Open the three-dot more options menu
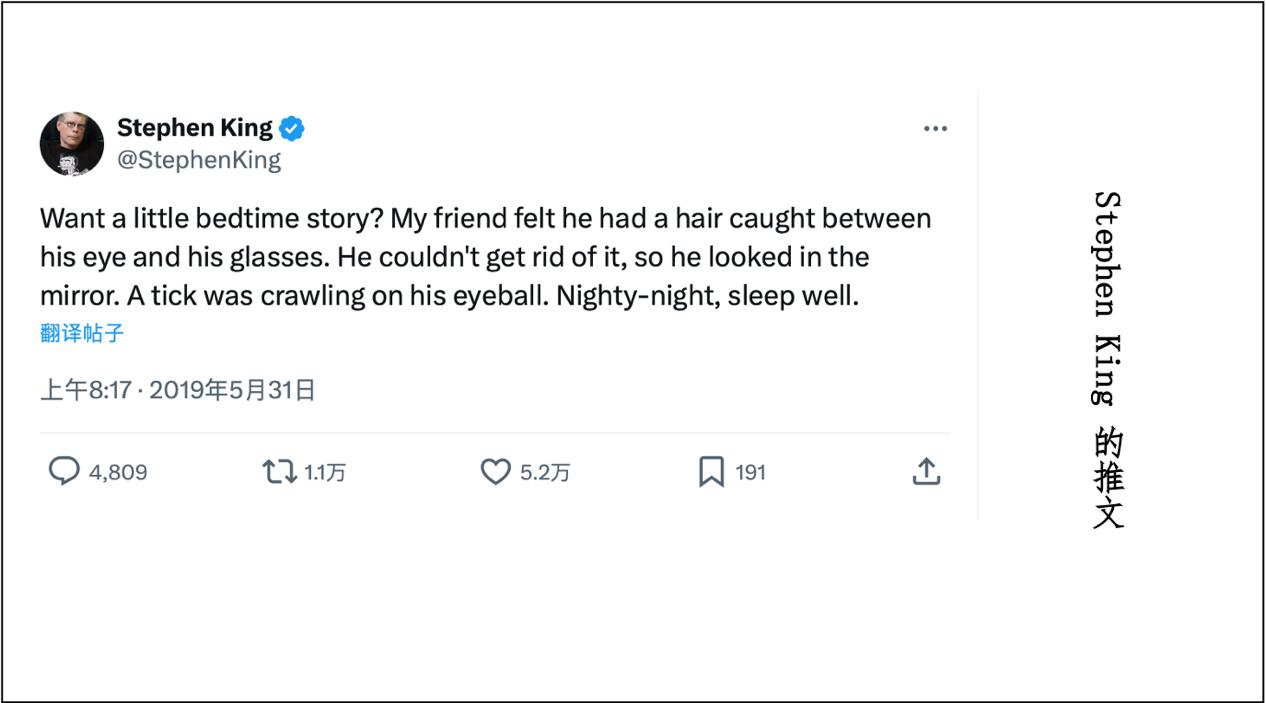 (x=935, y=129)
